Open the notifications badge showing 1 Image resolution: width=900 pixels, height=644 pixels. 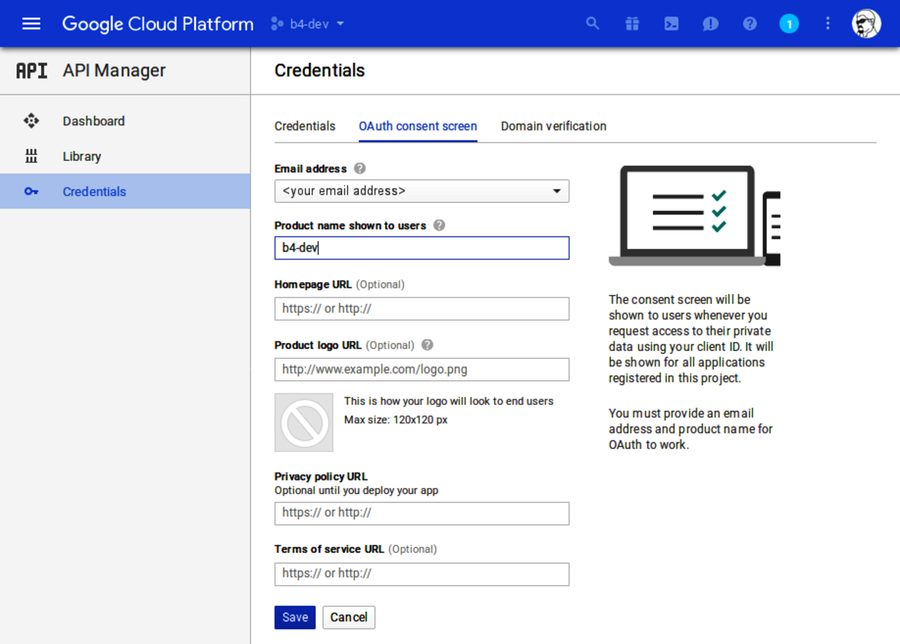[789, 23]
